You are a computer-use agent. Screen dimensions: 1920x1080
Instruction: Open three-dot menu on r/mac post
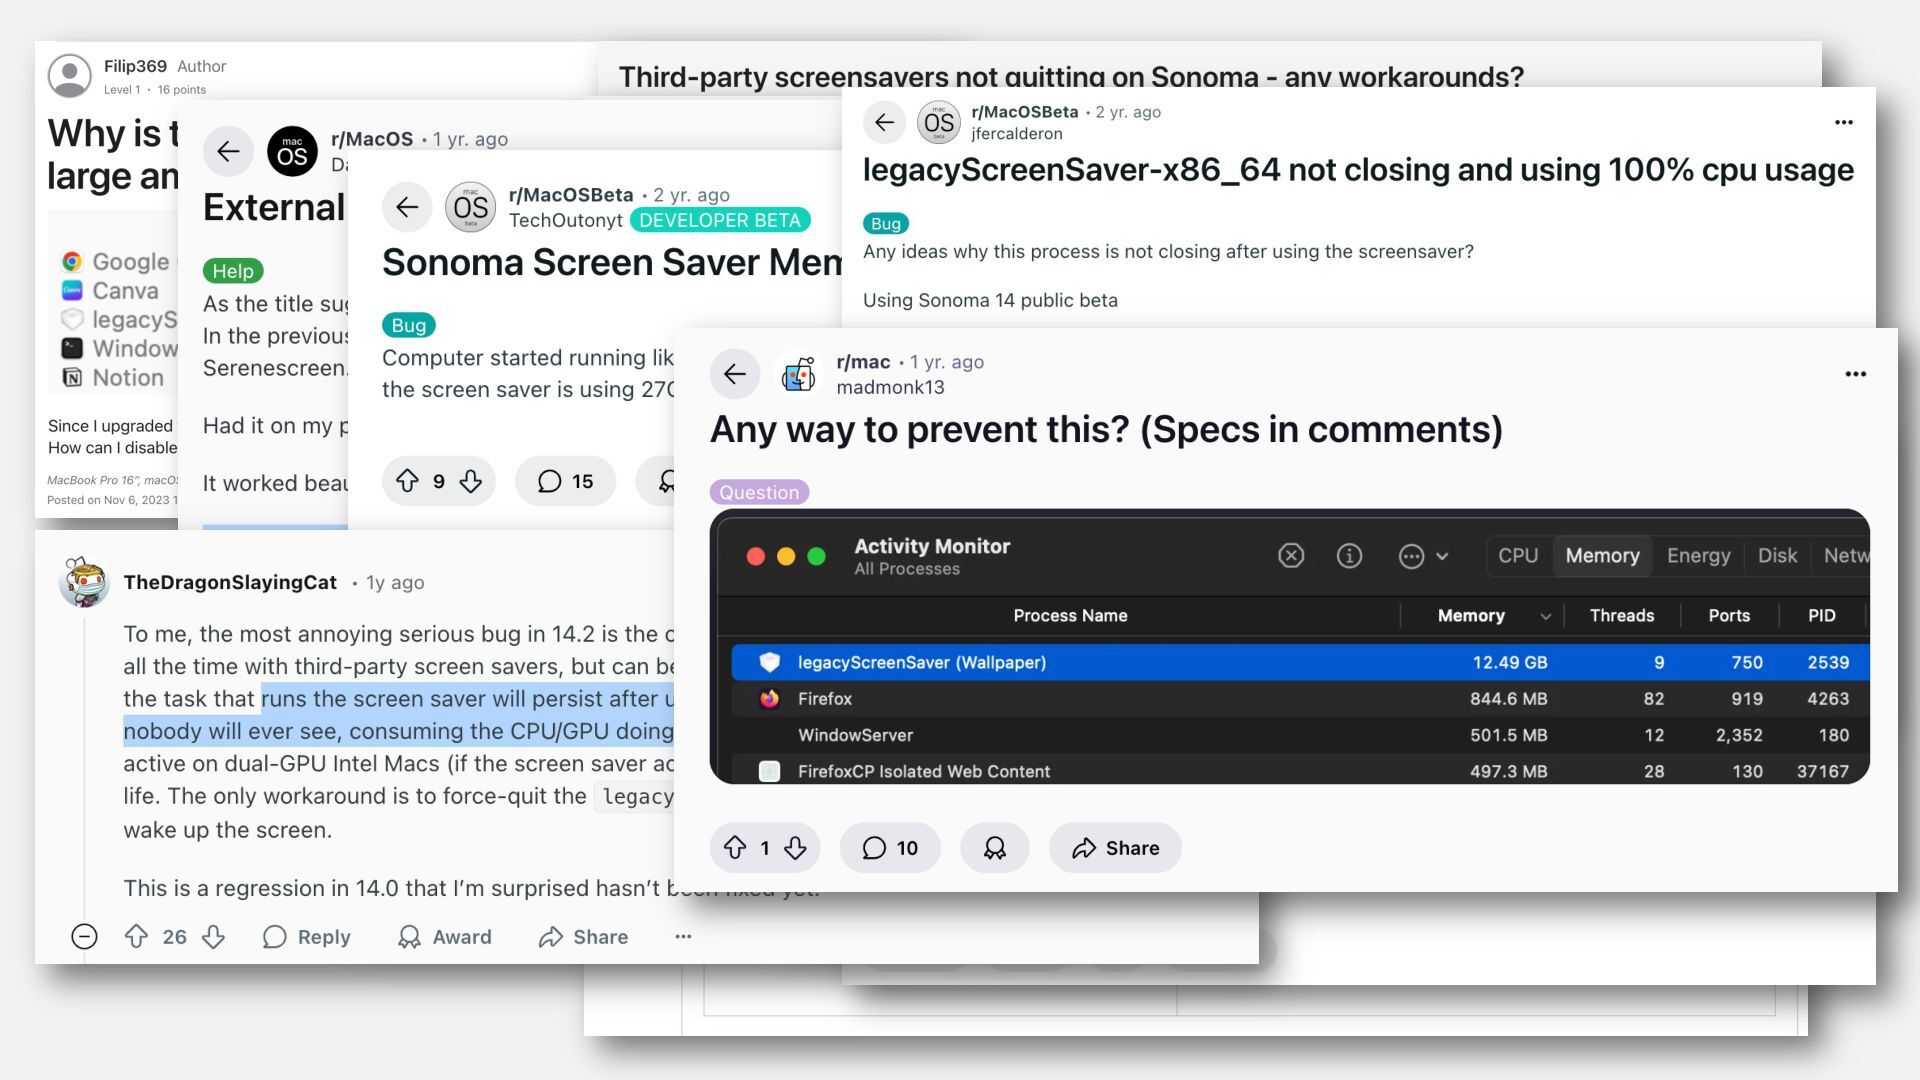[x=1855, y=374]
